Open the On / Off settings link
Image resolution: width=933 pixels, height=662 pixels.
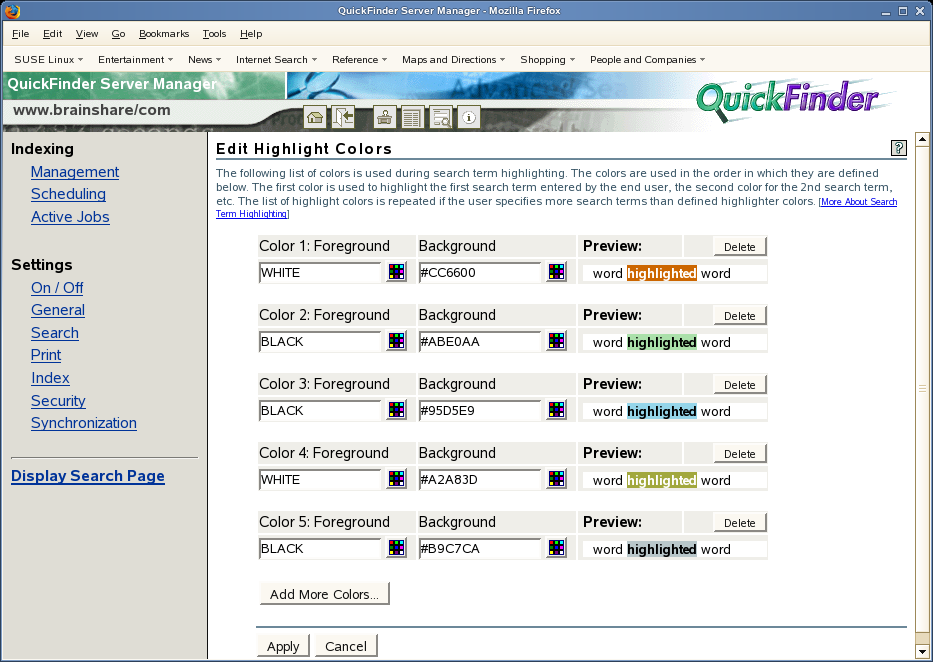click(x=57, y=288)
